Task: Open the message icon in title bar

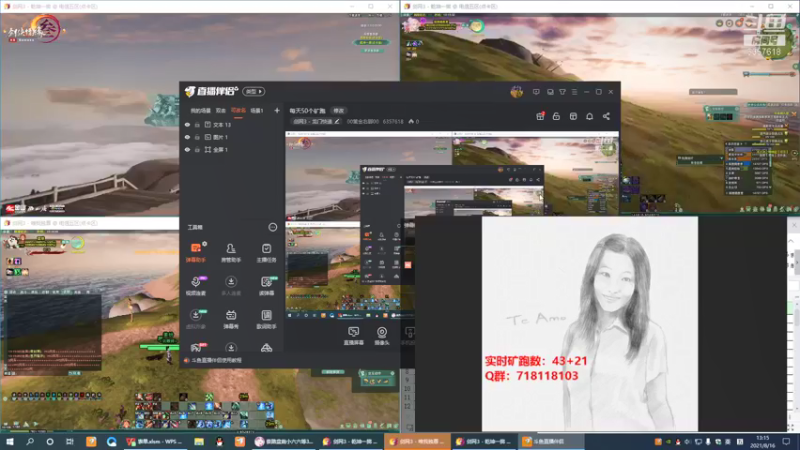Action: point(536,92)
